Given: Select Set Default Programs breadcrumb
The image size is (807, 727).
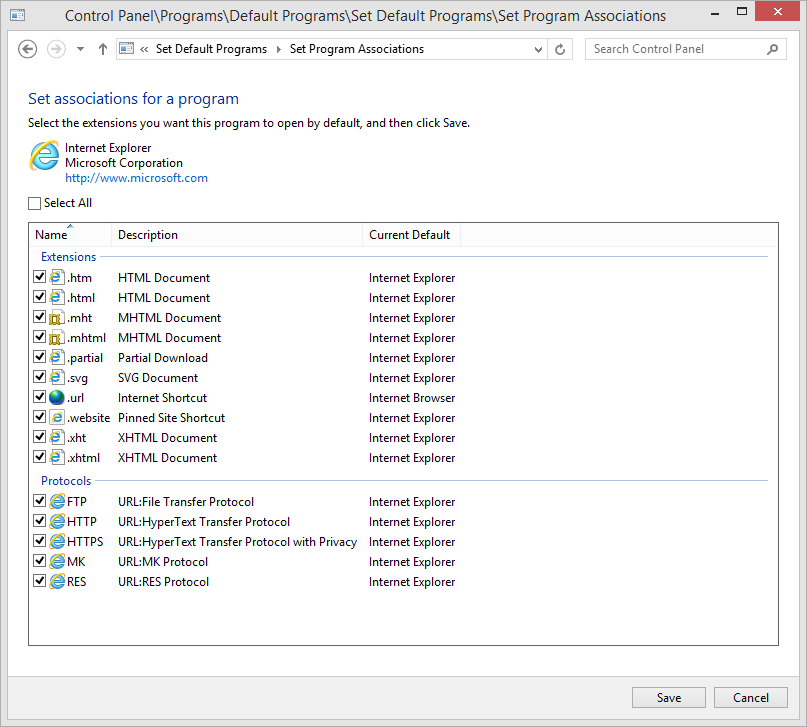Looking at the screenshot, I should 212,49.
